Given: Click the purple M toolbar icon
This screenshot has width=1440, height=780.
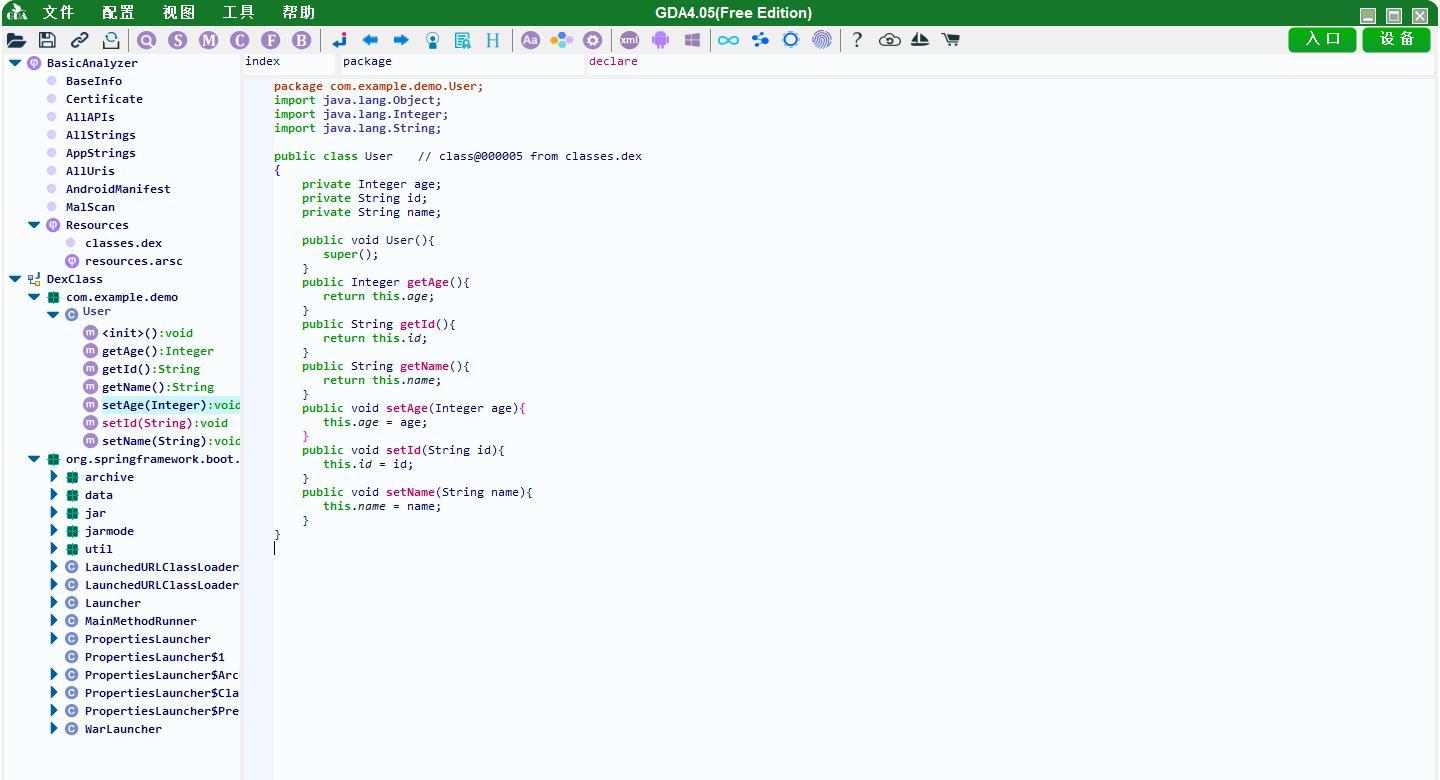Looking at the screenshot, I should pos(208,40).
